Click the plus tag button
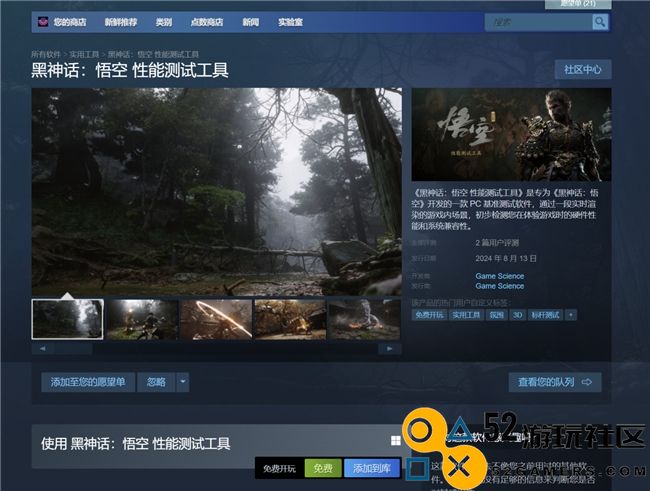 point(571,315)
